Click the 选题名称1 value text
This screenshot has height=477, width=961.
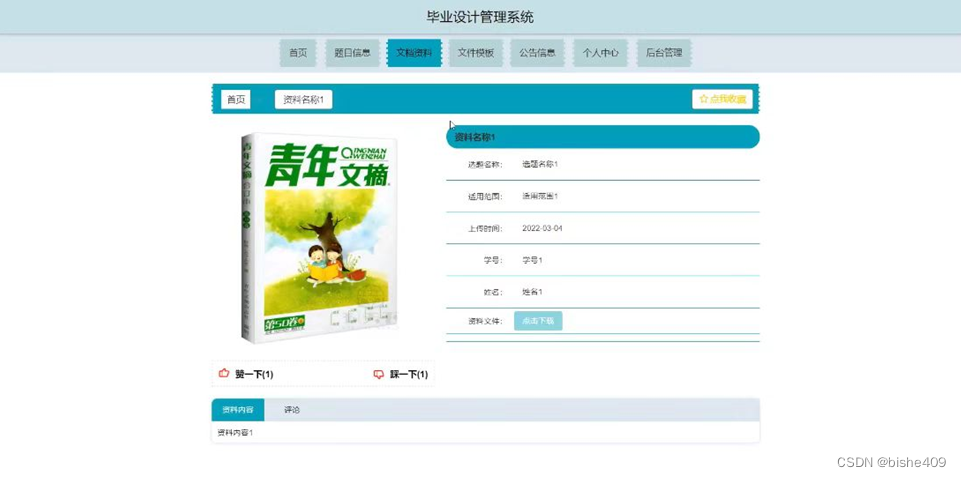pos(540,164)
